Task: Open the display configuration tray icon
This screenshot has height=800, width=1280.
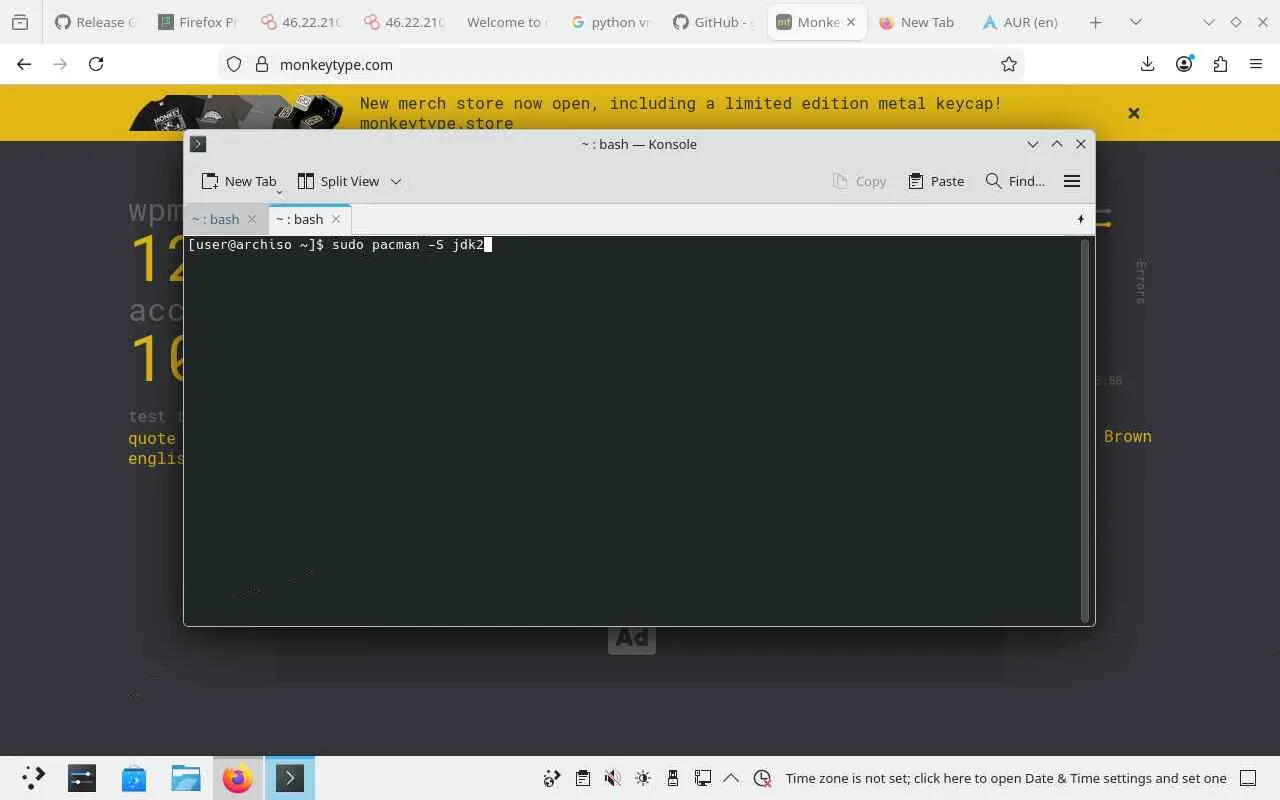Action: click(703, 778)
